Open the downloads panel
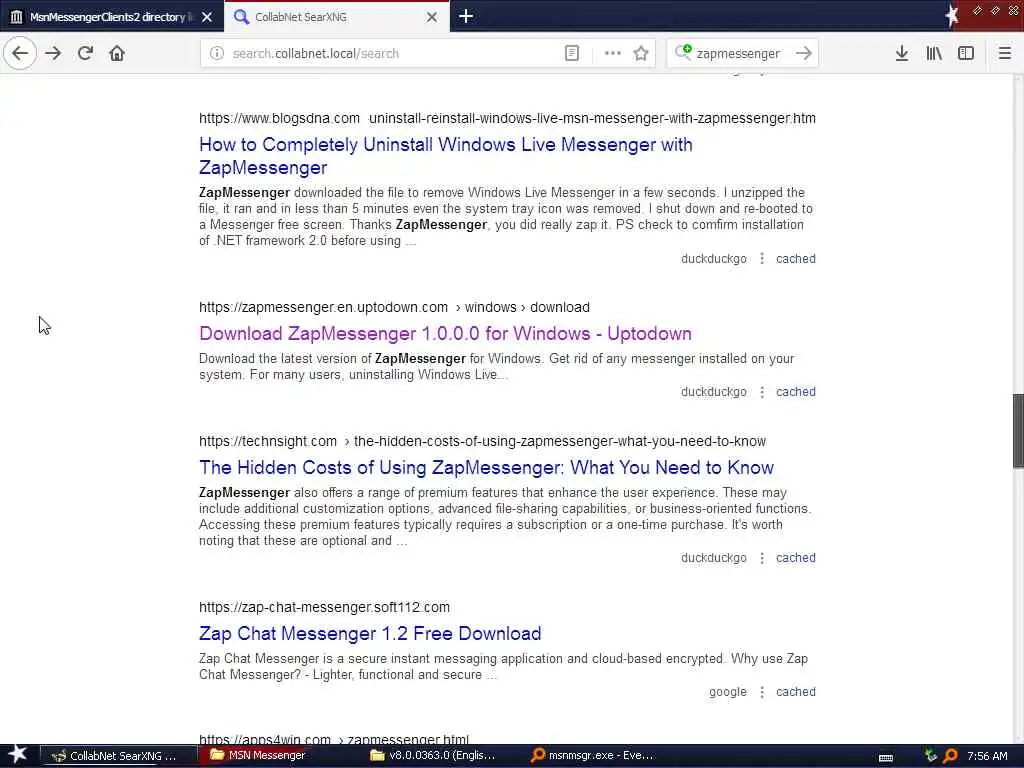 (901, 53)
